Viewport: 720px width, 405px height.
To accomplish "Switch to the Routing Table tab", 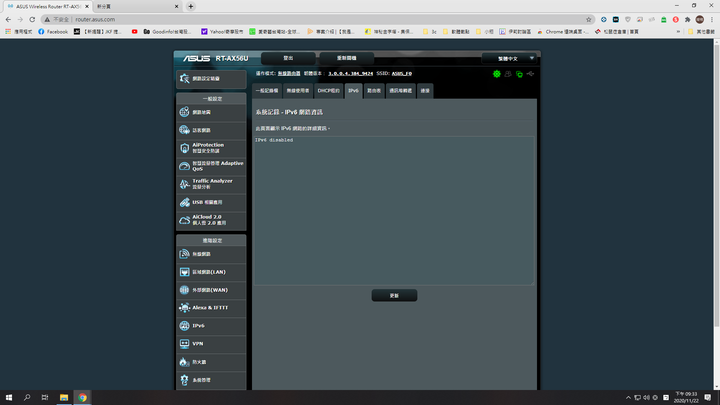I will tap(374, 91).
